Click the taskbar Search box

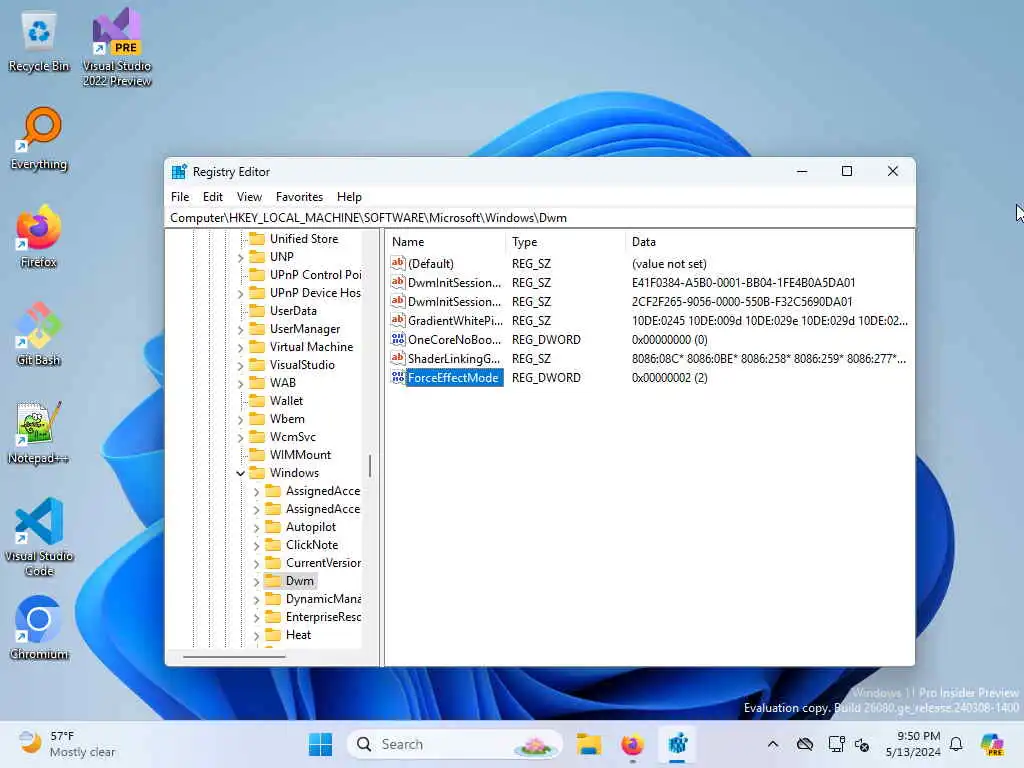pos(455,744)
